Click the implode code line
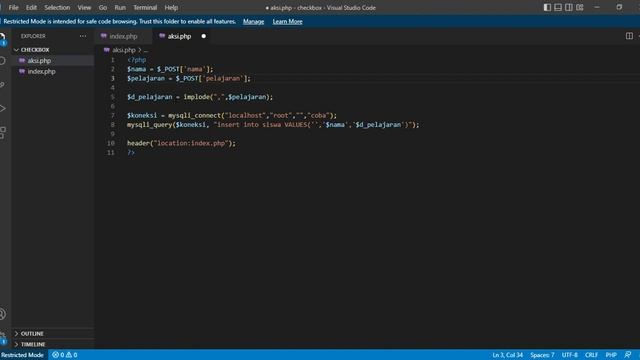The image size is (640, 360). [x=200, y=97]
